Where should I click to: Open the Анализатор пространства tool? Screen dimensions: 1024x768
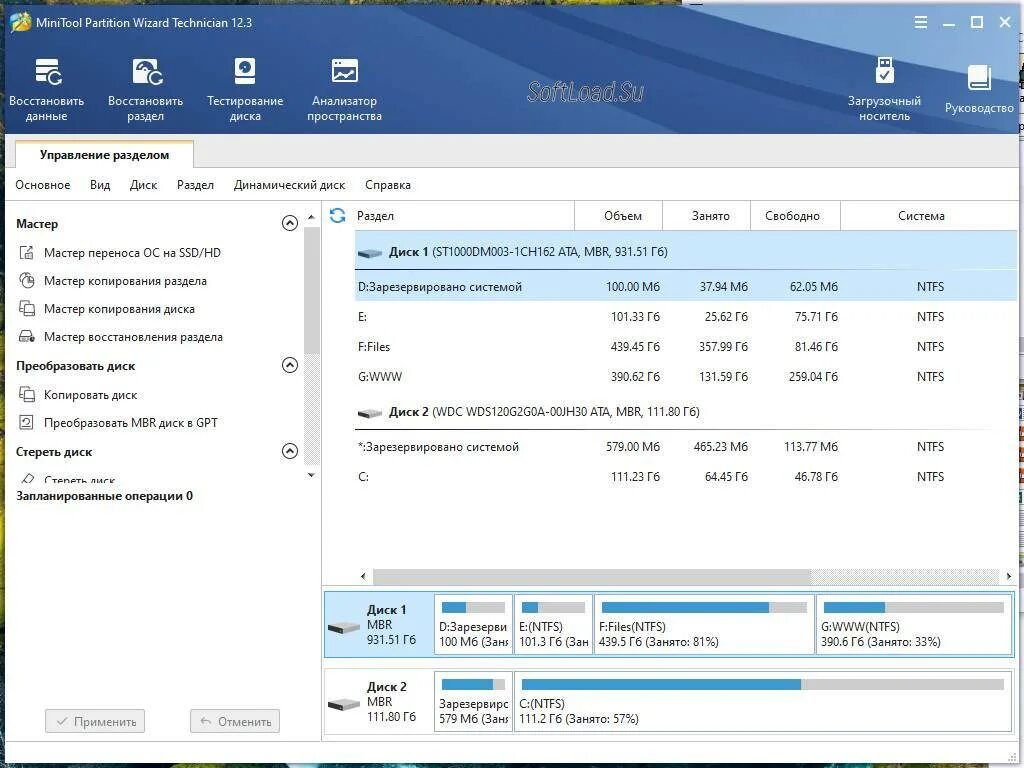[344, 89]
